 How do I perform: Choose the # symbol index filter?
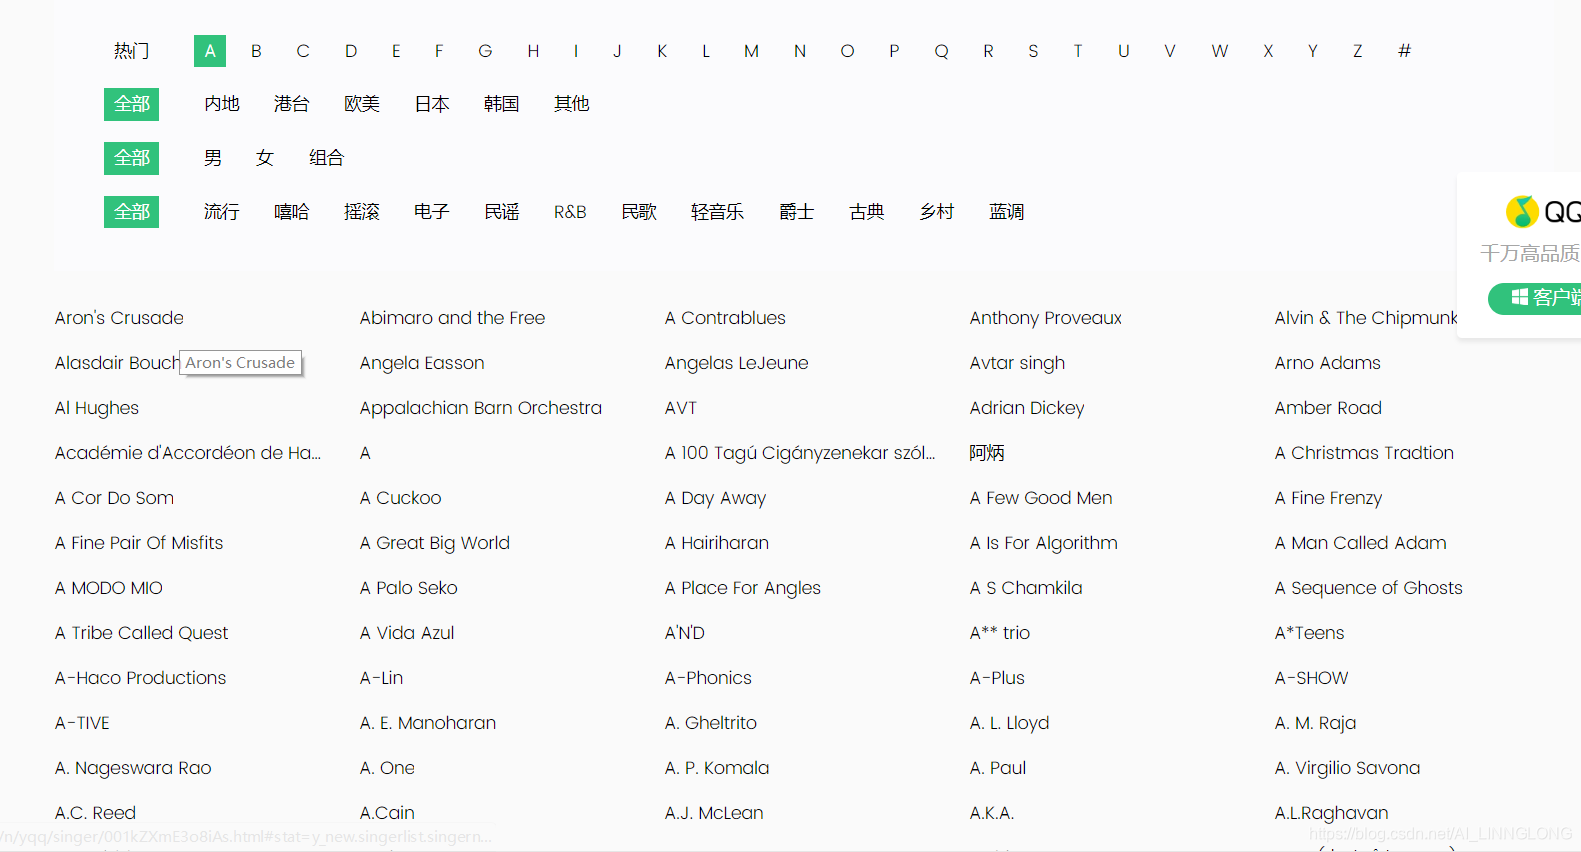pyautogui.click(x=1404, y=51)
